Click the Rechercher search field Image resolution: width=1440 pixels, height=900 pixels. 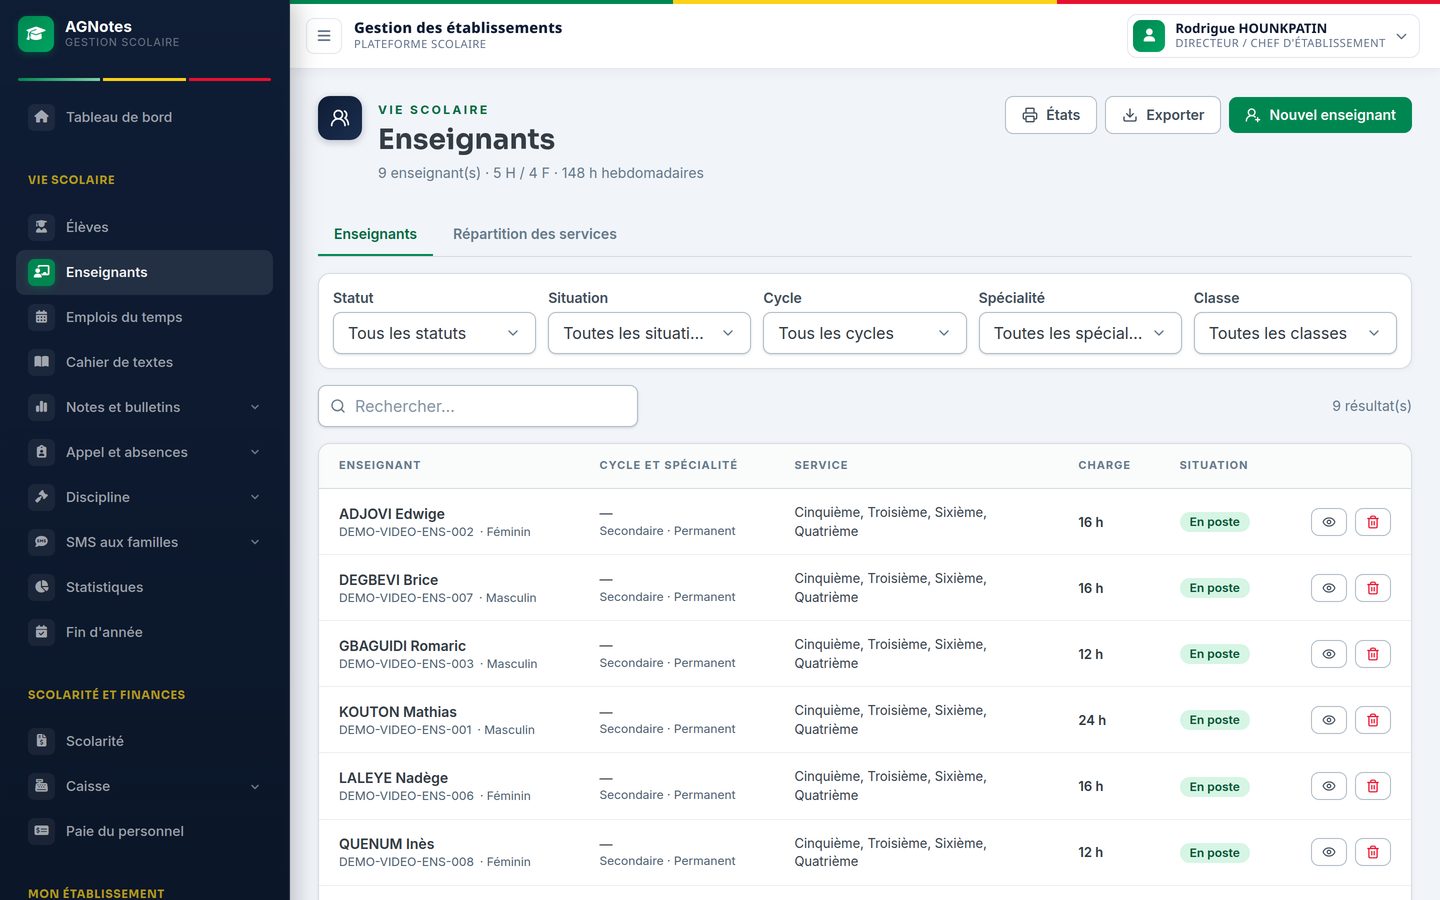(x=478, y=406)
